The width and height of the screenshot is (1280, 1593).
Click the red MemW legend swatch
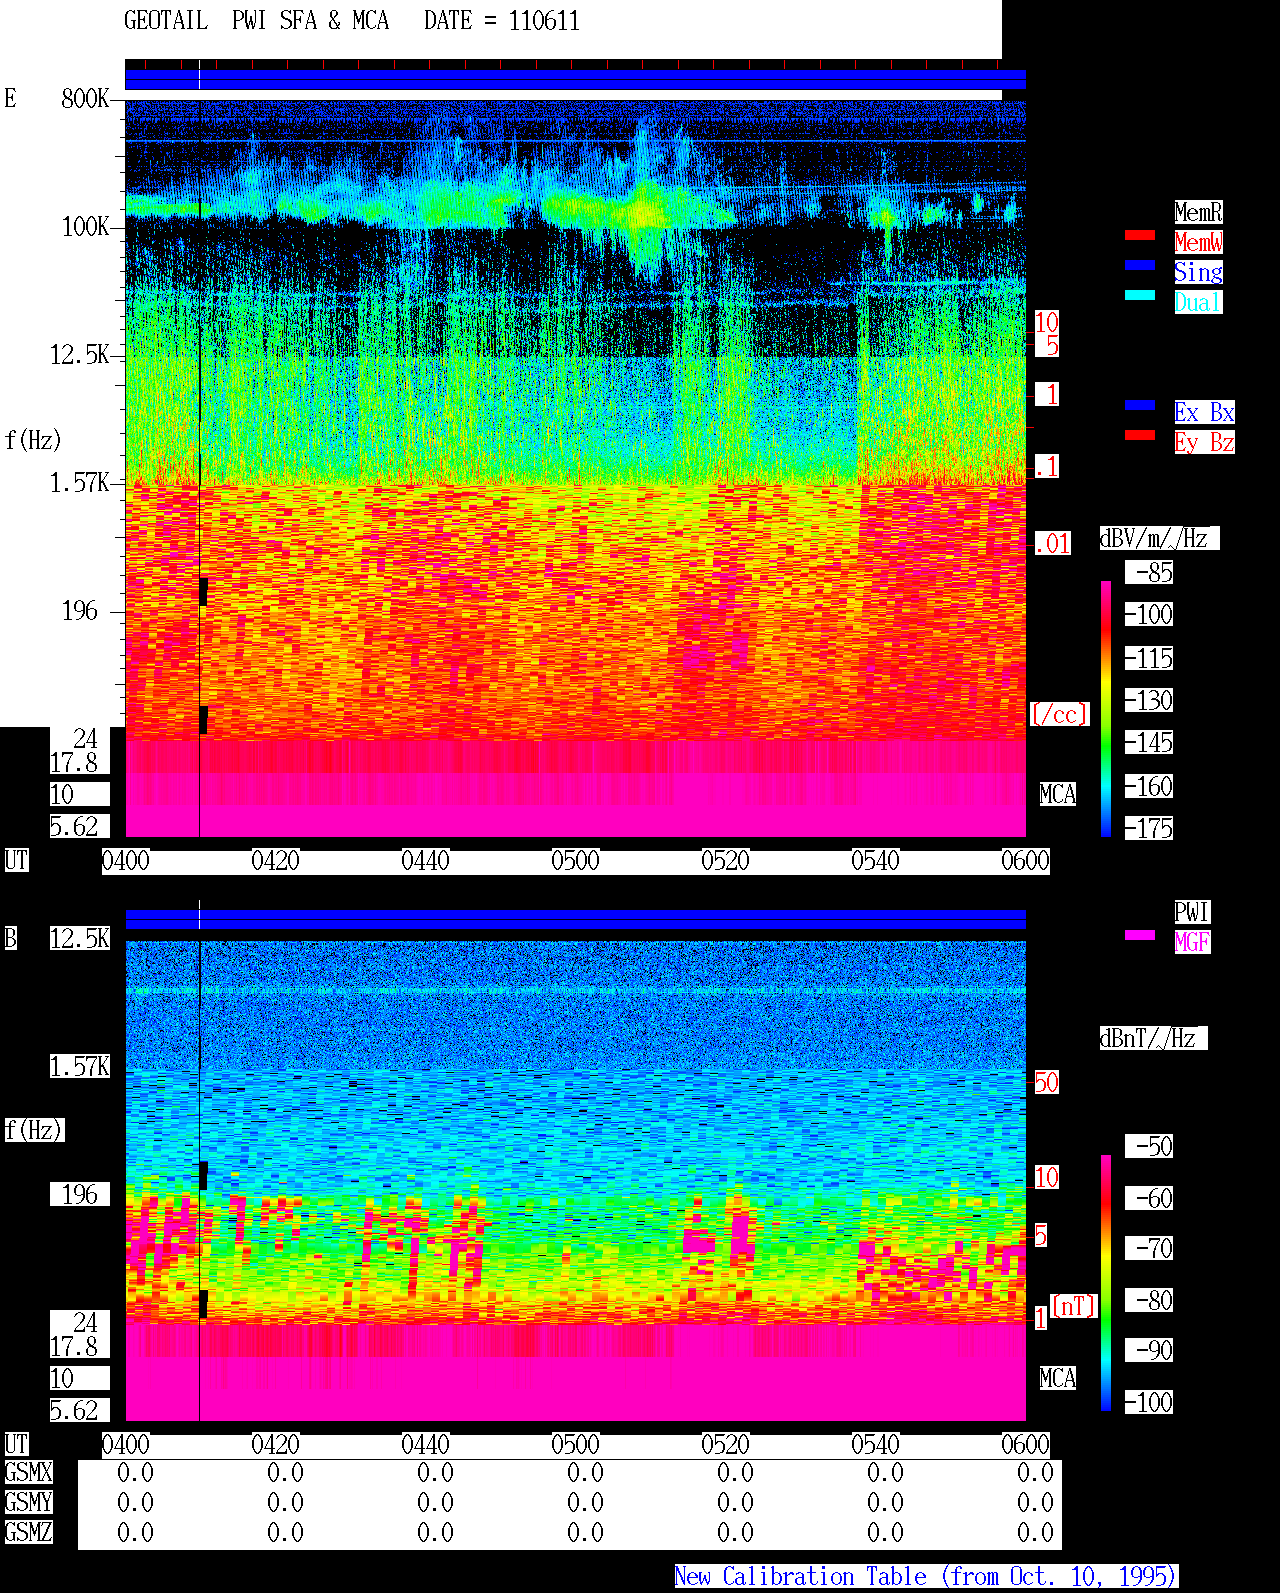(1140, 235)
